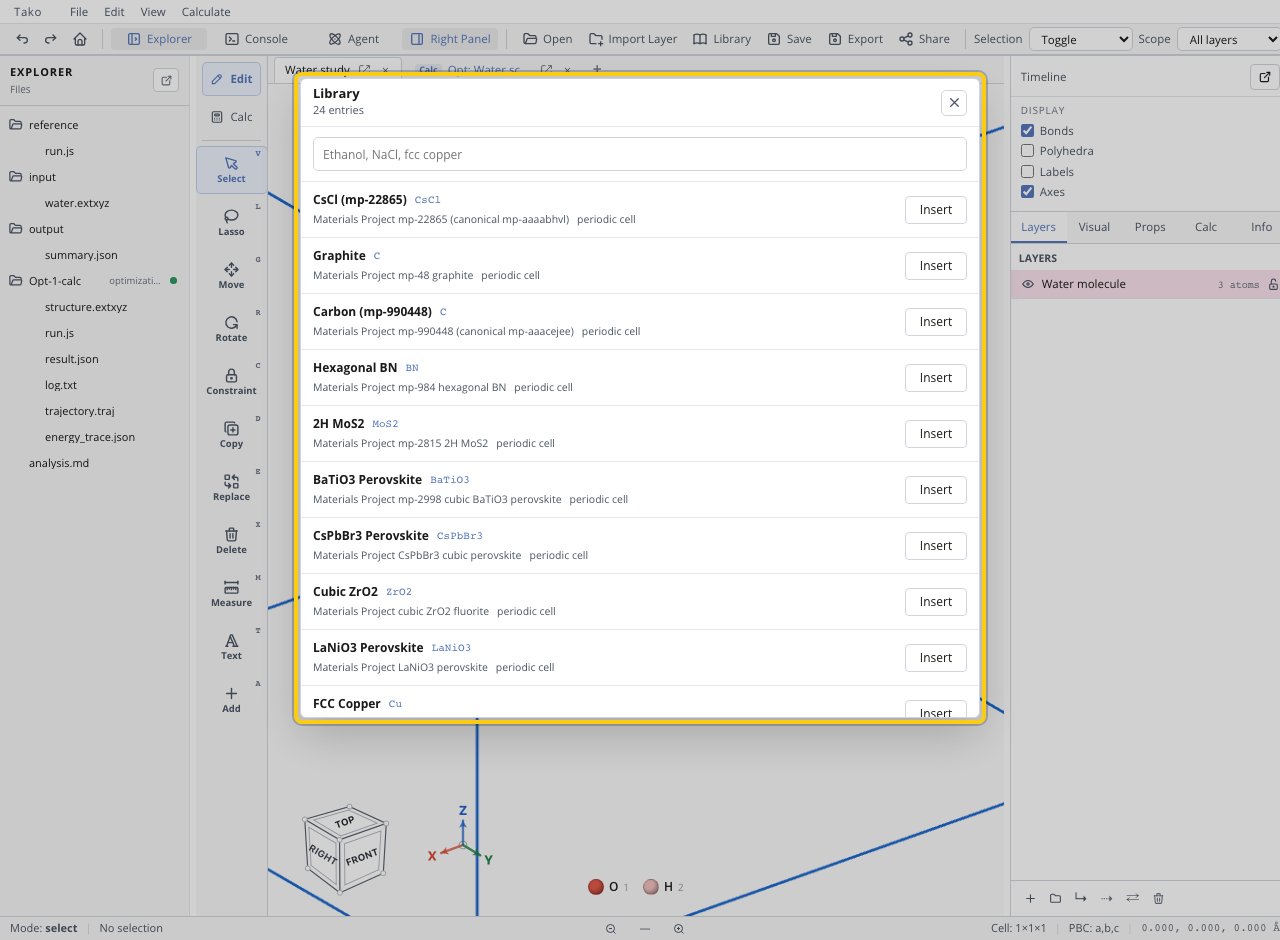Open the Selection Toggle dropdown
1280x940 pixels.
pyautogui.click(x=1080, y=39)
